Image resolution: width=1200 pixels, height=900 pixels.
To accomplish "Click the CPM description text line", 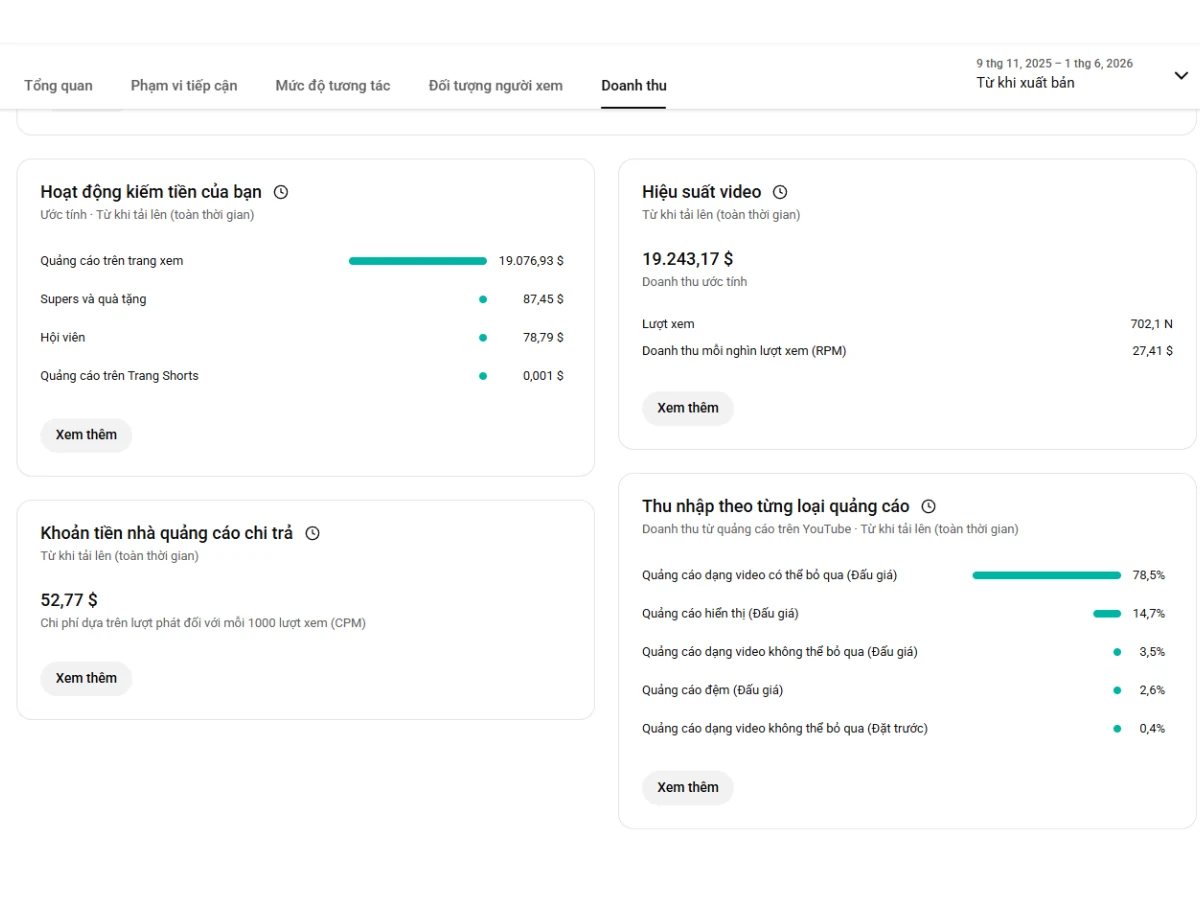I will coord(203,623).
